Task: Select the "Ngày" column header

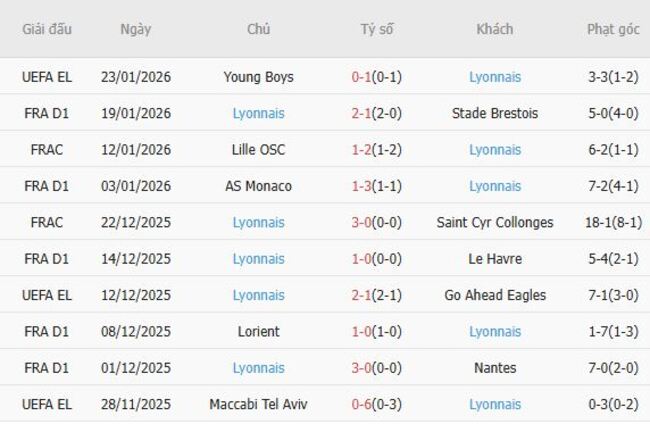Action: (136, 29)
